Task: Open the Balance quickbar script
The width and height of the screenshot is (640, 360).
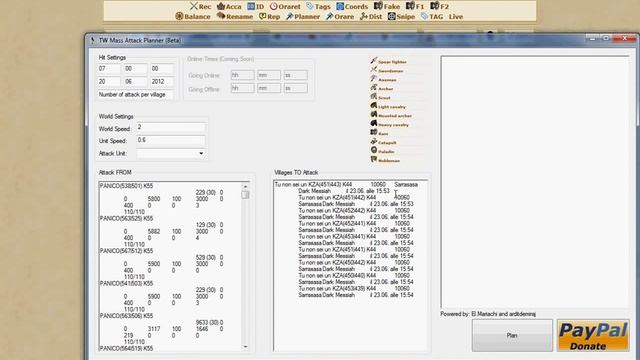Action: pyautogui.click(x=193, y=16)
